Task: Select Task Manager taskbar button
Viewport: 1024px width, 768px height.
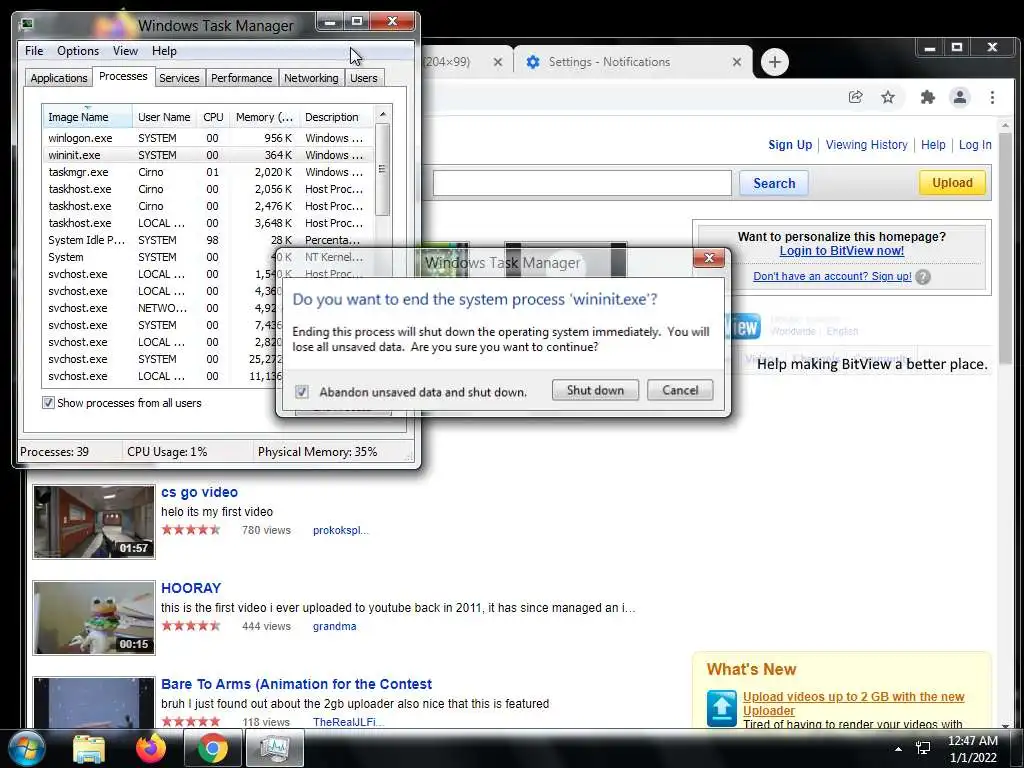Action: 274,748
